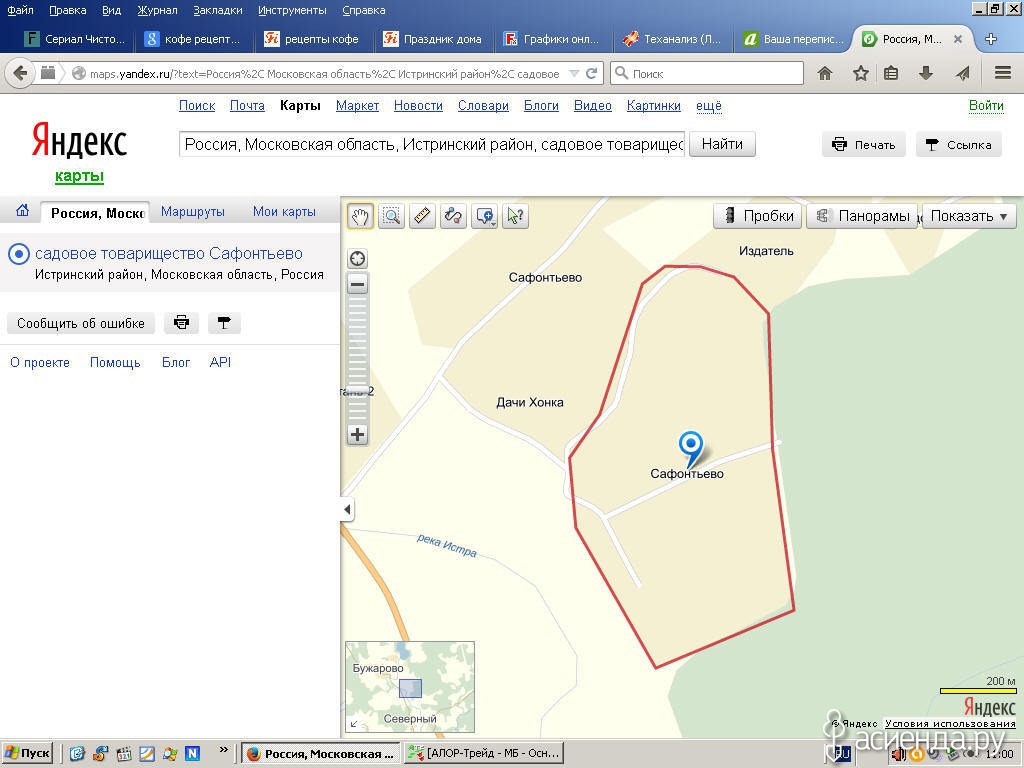Open the ещё more-services dropdown
This screenshot has height=768, width=1024.
(709, 106)
